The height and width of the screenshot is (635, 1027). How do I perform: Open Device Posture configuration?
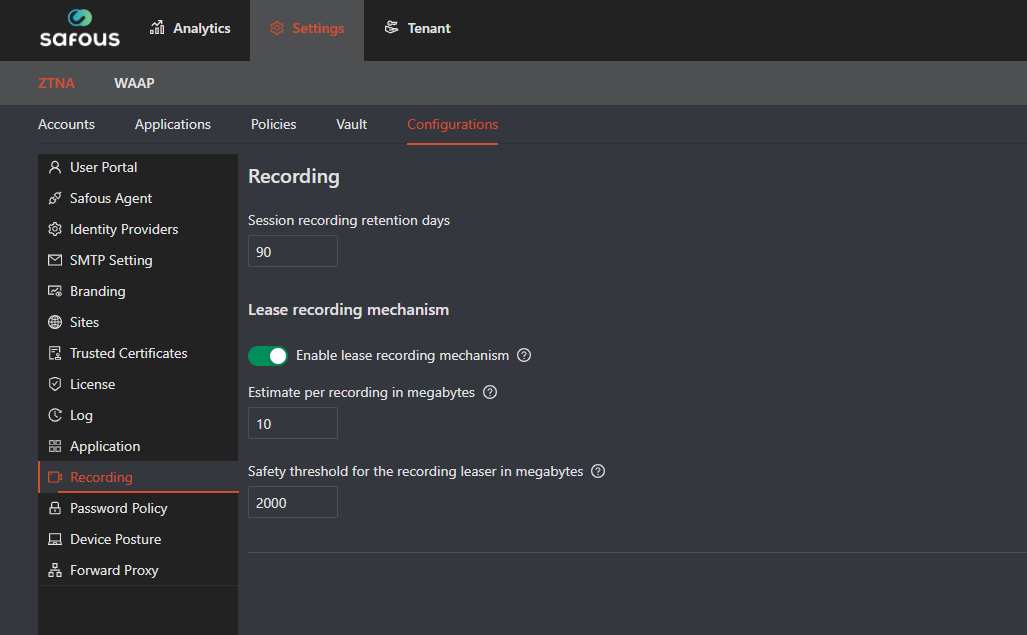click(115, 540)
